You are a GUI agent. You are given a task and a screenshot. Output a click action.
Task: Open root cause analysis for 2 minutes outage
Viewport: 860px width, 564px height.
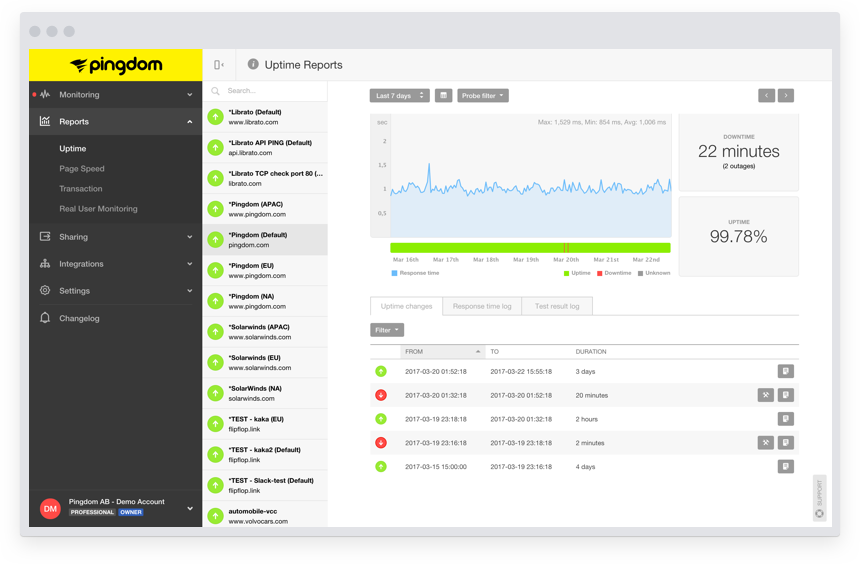(766, 443)
